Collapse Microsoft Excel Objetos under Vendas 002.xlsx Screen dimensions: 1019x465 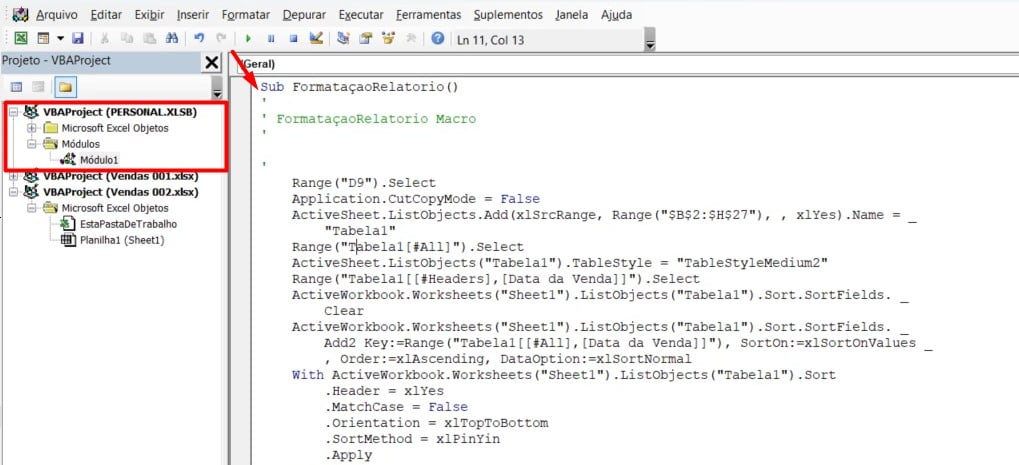tap(31, 208)
